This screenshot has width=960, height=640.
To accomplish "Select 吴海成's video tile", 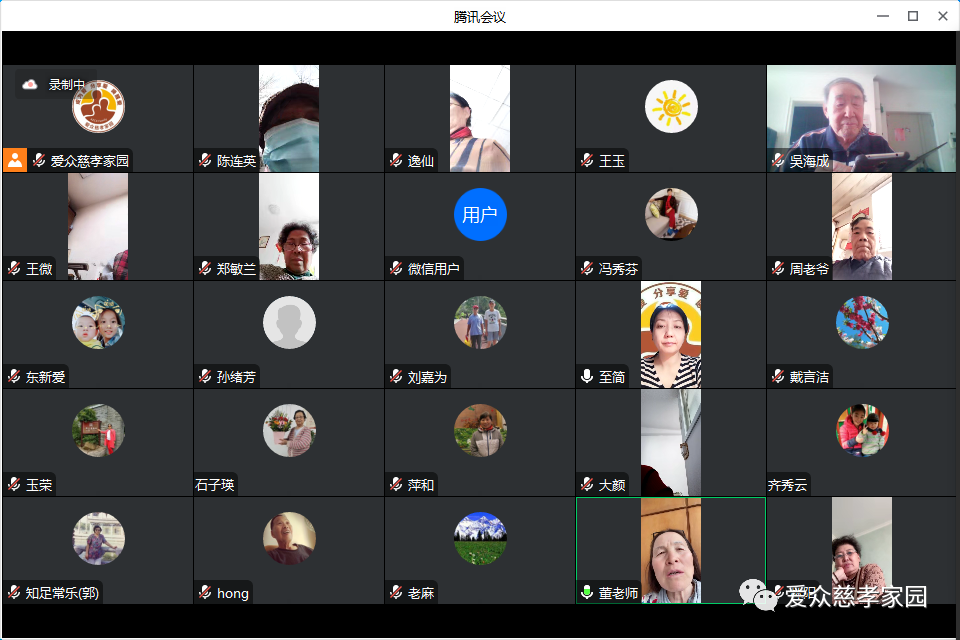I will tap(861, 118).
